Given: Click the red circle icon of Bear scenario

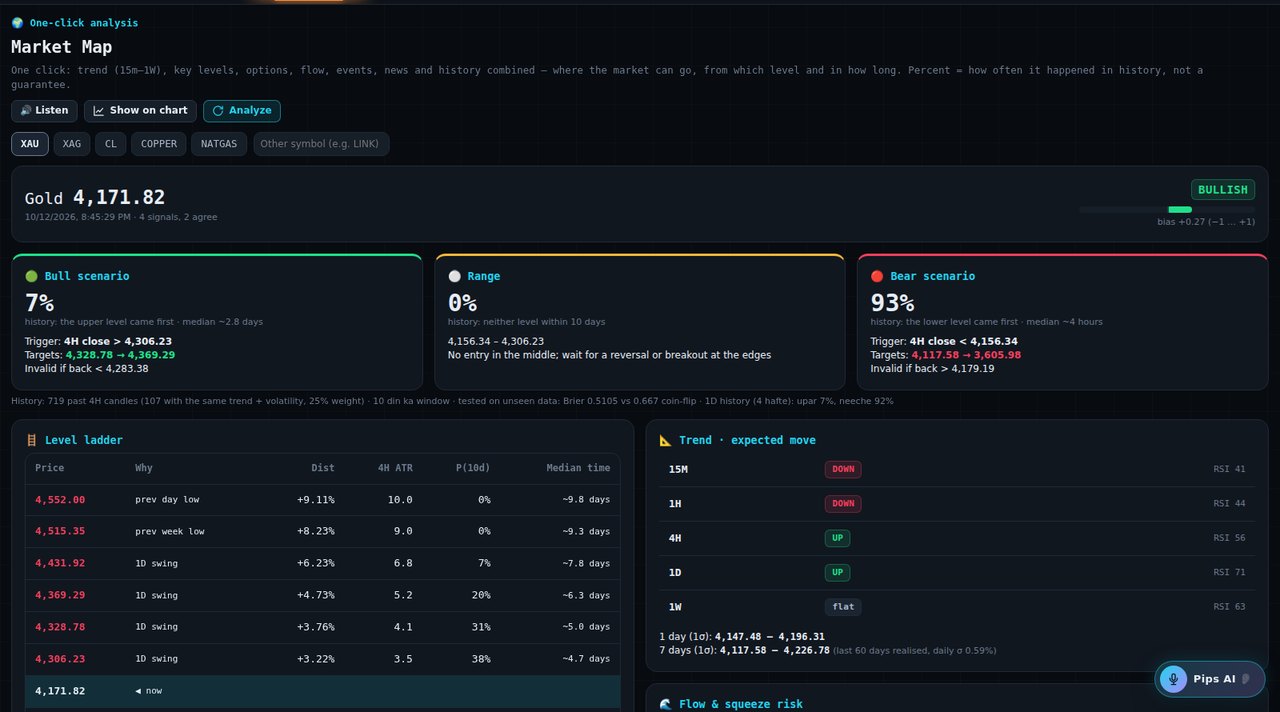Looking at the screenshot, I should 877,276.
